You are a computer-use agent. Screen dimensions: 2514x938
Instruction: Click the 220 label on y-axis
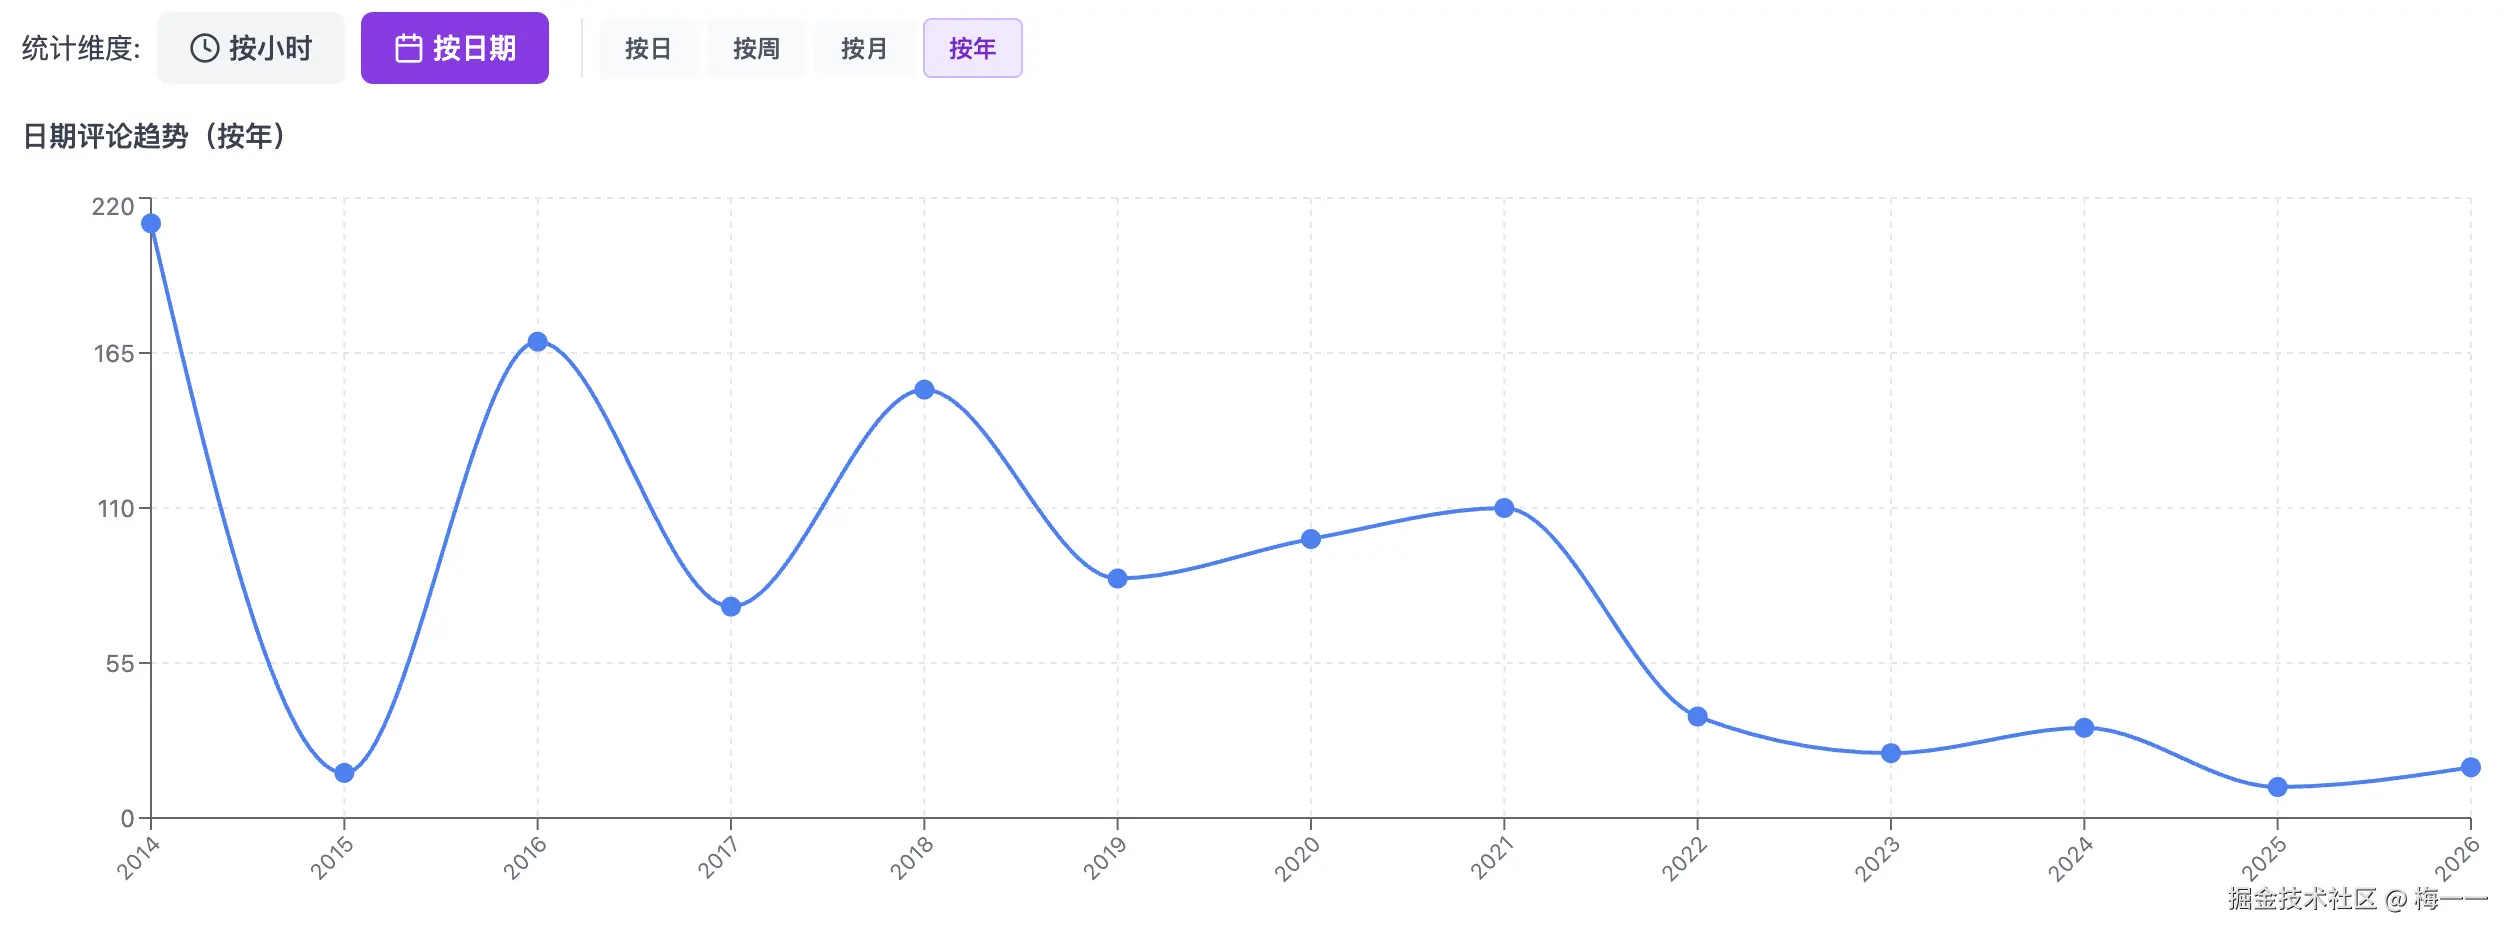(113, 208)
